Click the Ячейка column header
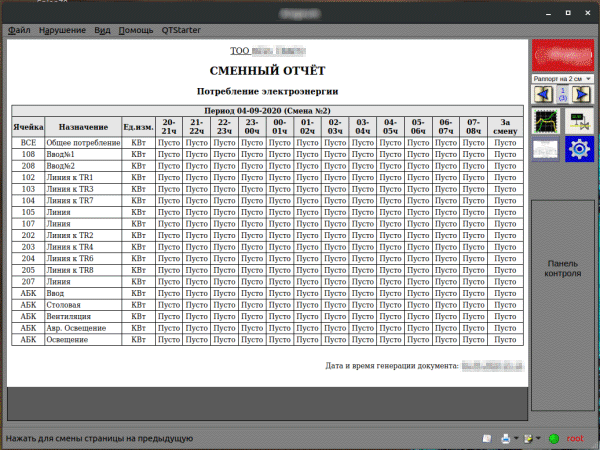The height and width of the screenshot is (450, 600). pyautogui.click(x=28, y=127)
